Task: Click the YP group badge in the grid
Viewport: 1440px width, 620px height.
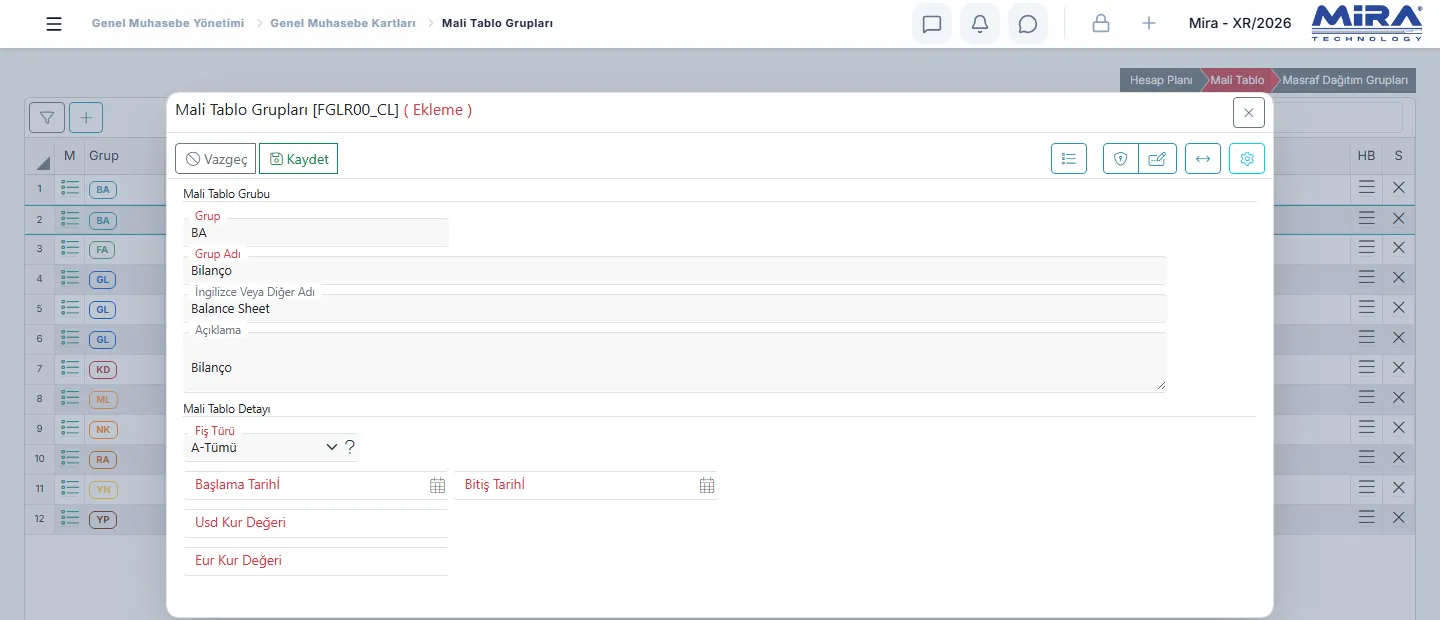Action: tap(103, 519)
